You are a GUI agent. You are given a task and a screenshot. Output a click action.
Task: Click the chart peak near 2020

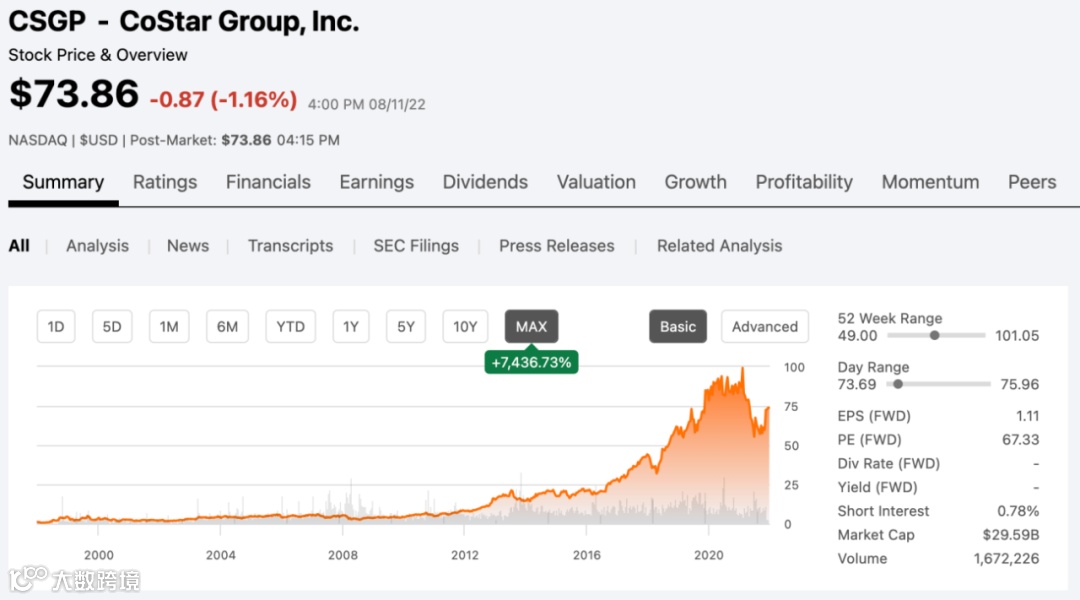tap(742, 369)
